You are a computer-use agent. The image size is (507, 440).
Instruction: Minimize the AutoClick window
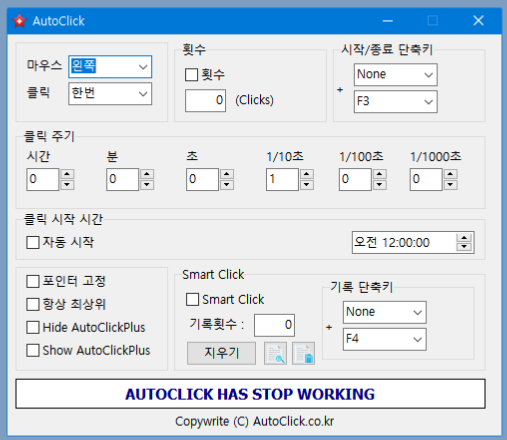tap(387, 21)
